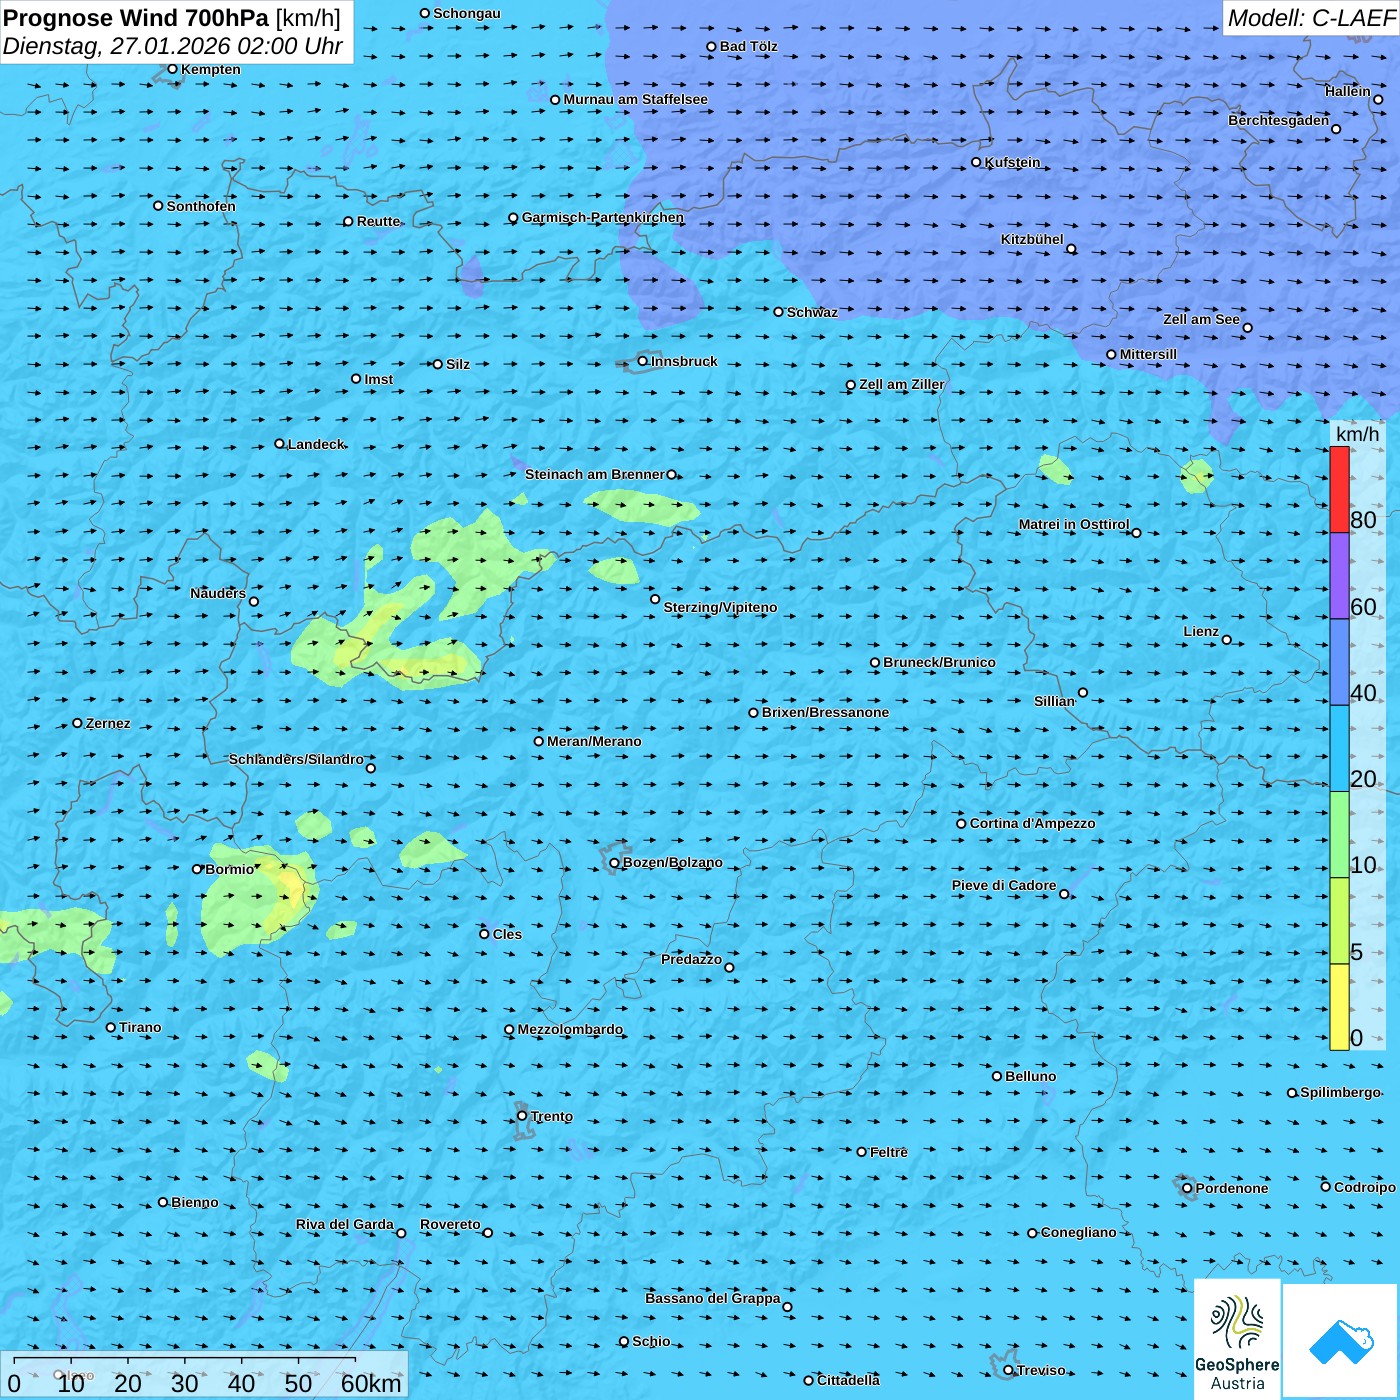The width and height of the screenshot is (1400, 1400).
Task: Click the Pieve di Cadore label
Action: (x=1004, y=885)
